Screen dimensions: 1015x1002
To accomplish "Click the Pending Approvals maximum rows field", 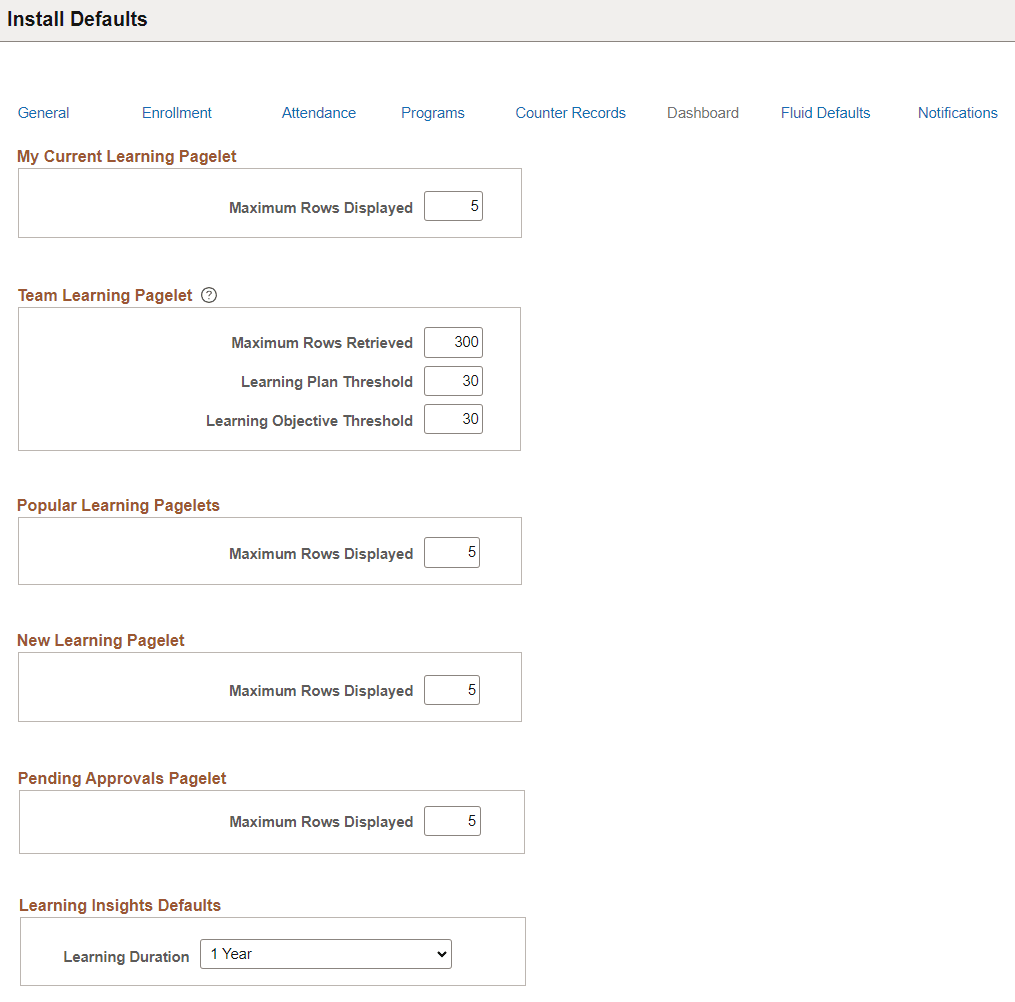I will [451, 821].
